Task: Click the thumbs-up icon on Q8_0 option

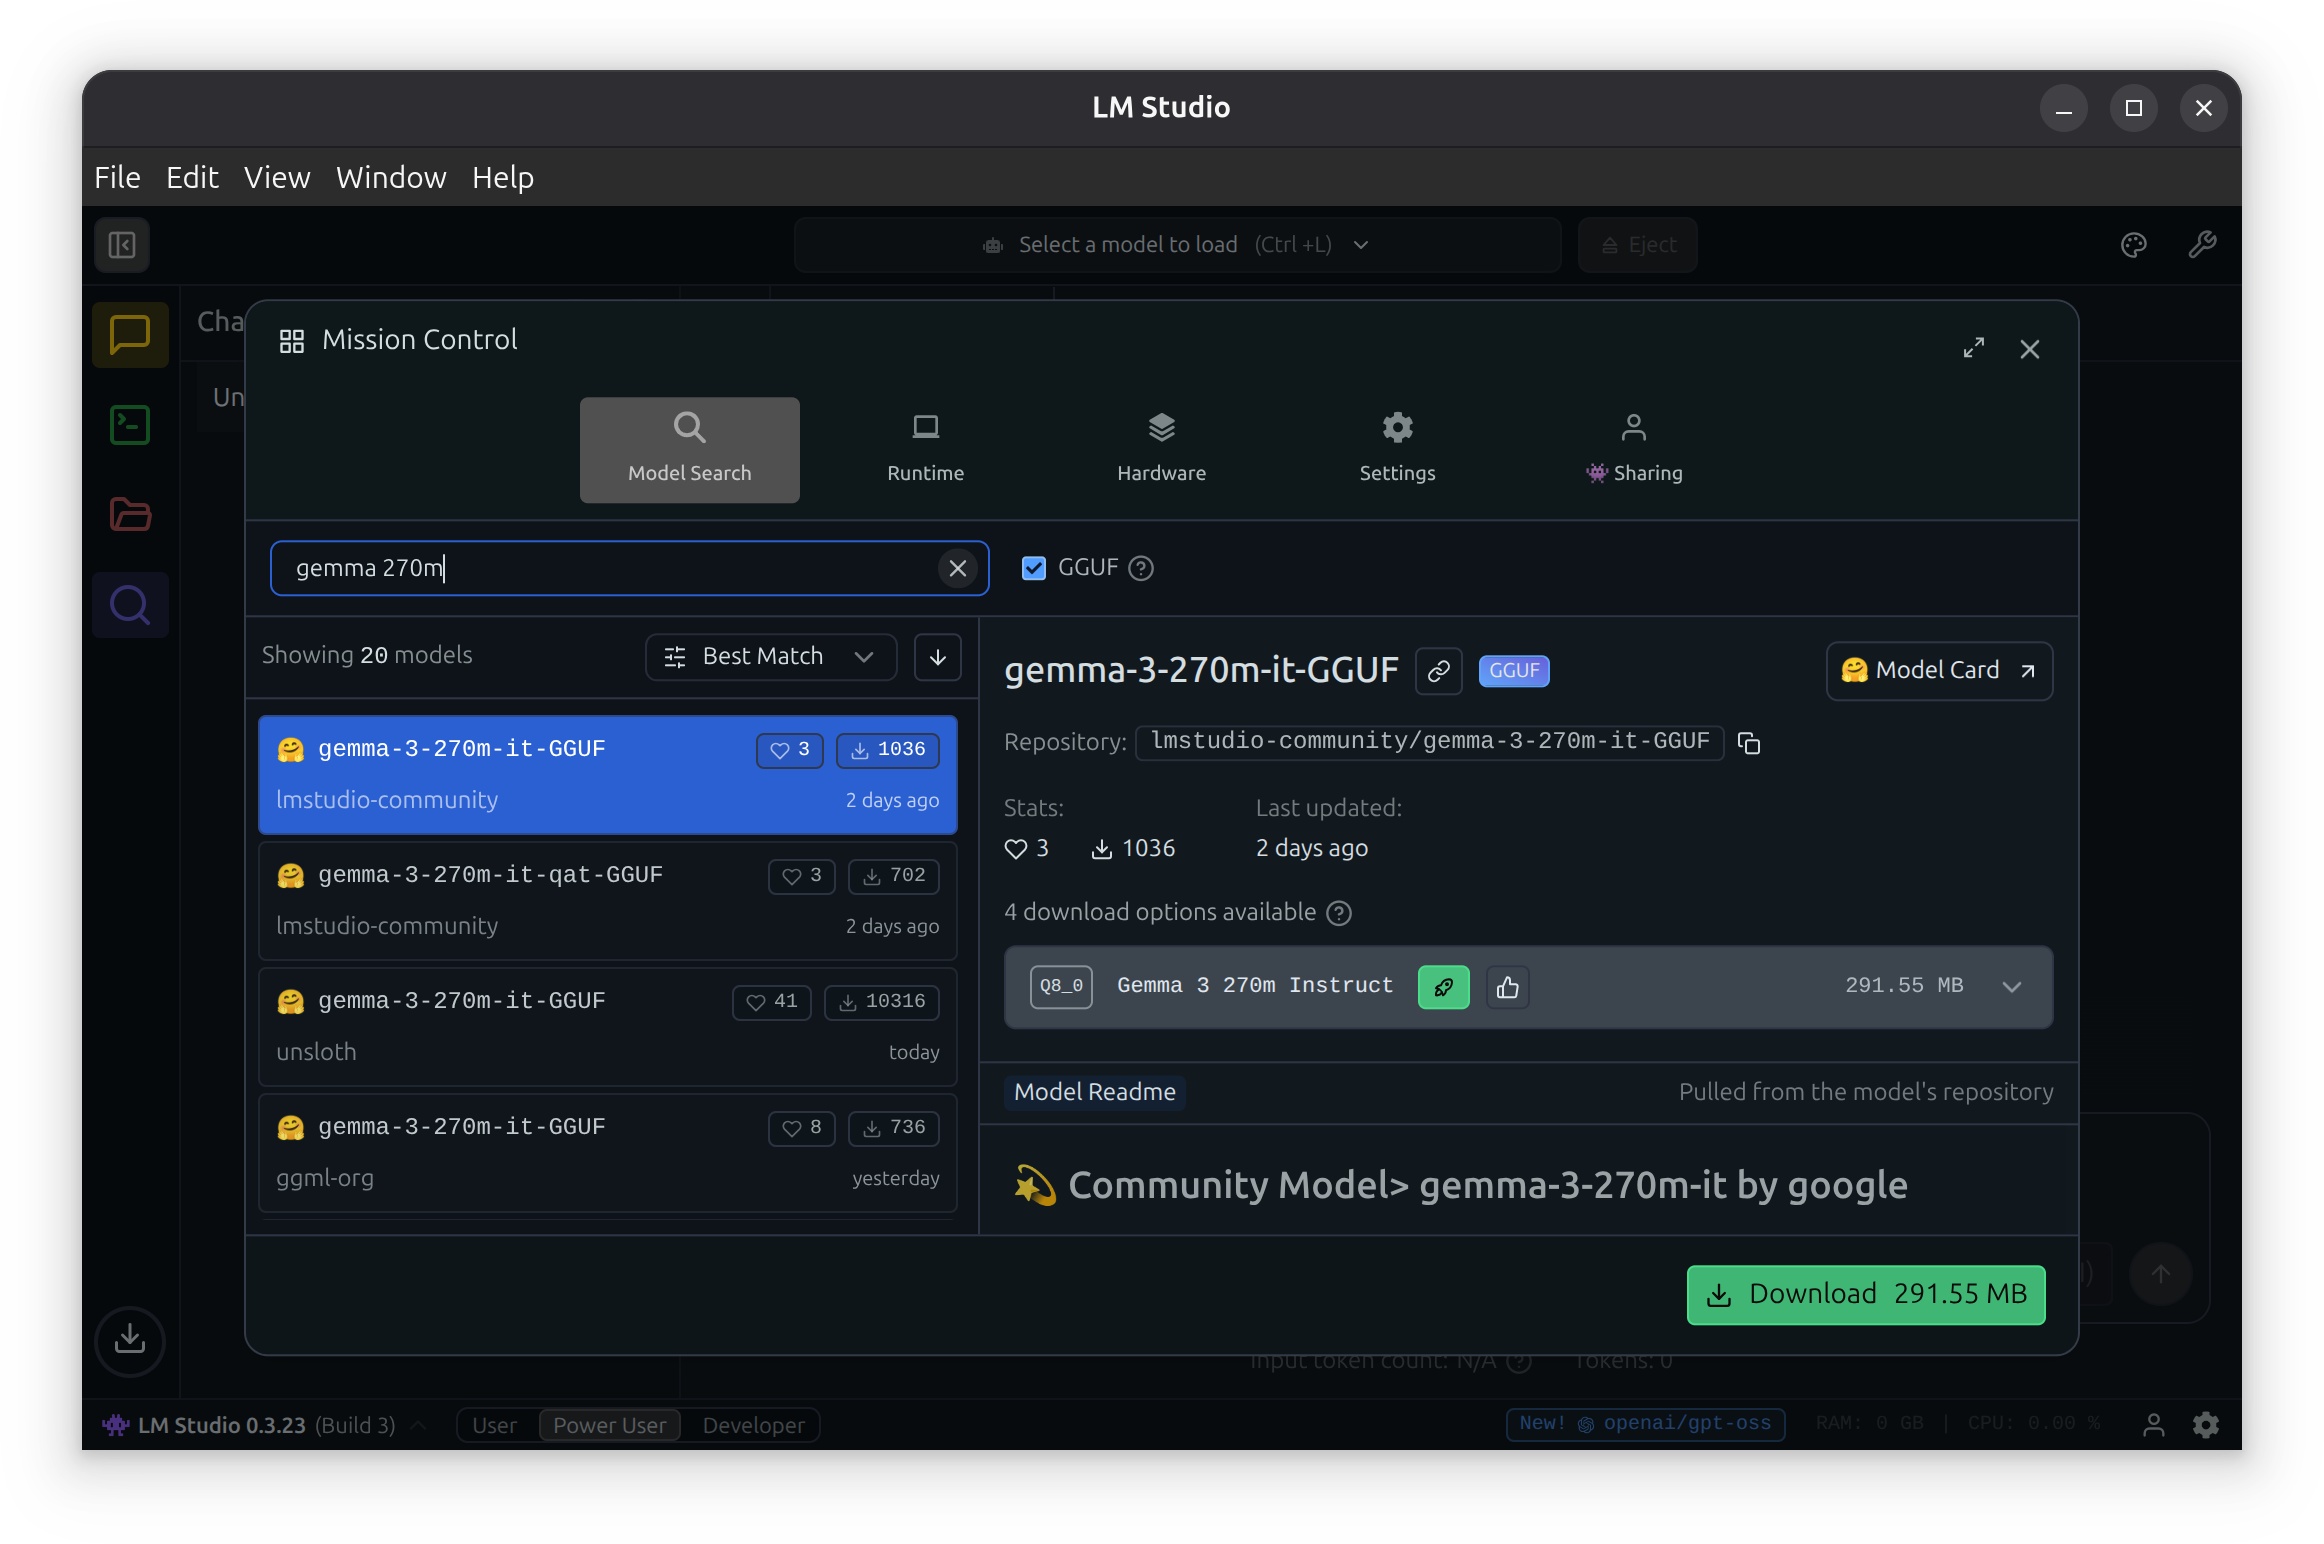Action: pos(1507,987)
